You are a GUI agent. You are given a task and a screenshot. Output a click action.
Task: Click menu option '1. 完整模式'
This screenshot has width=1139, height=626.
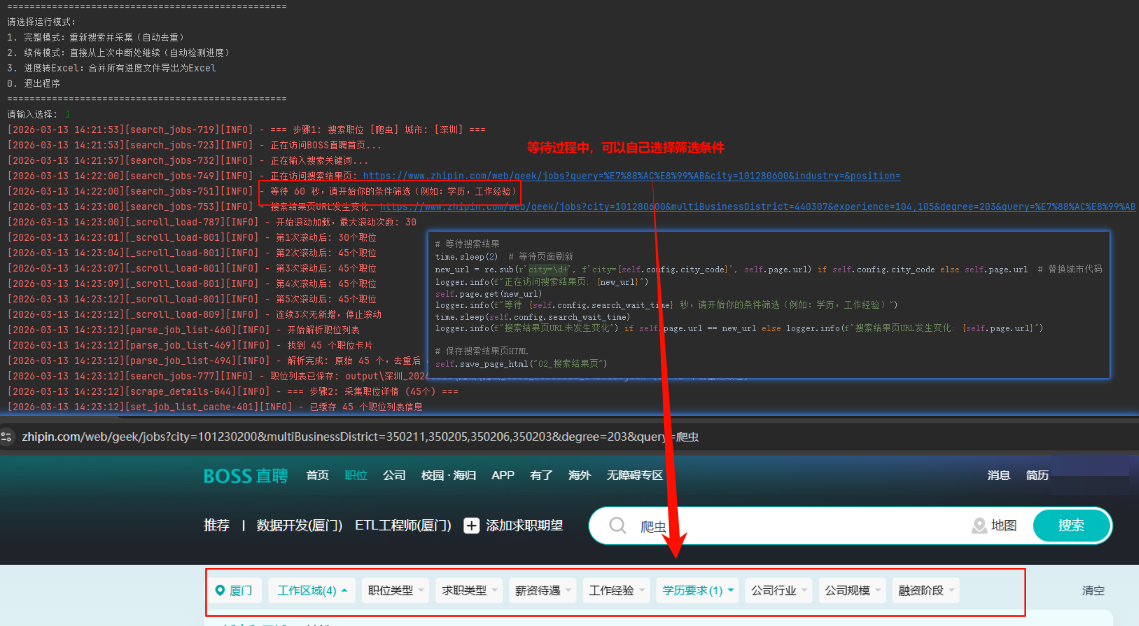point(97,37)
